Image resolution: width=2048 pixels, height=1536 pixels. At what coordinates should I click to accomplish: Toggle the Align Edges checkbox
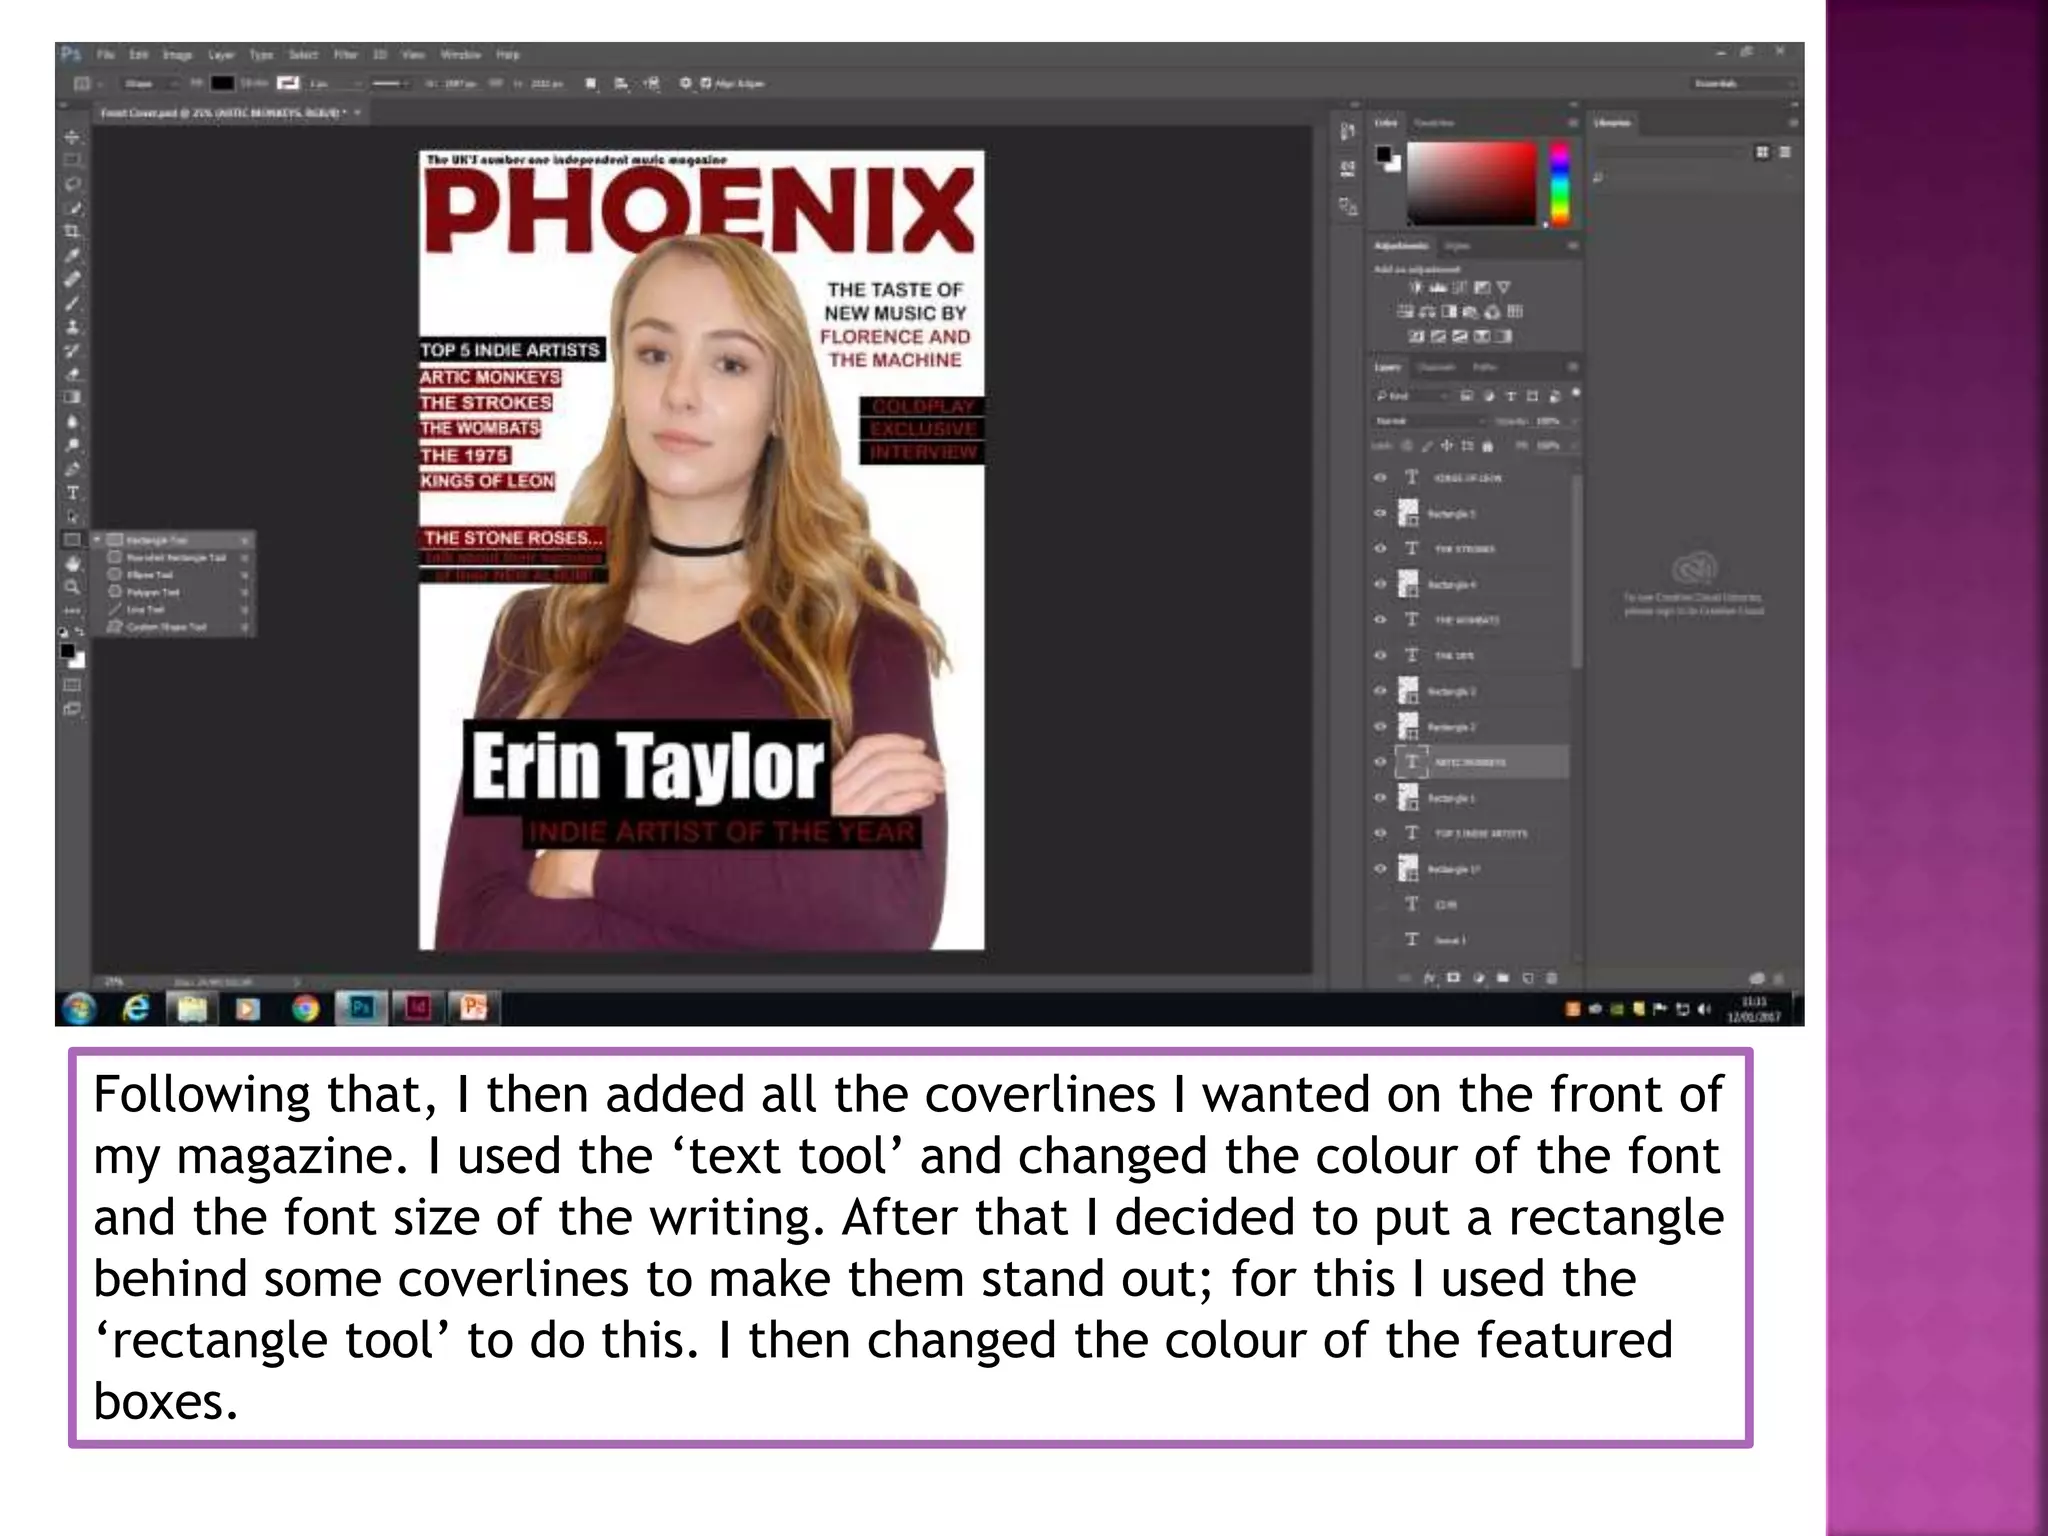(706, 84)
